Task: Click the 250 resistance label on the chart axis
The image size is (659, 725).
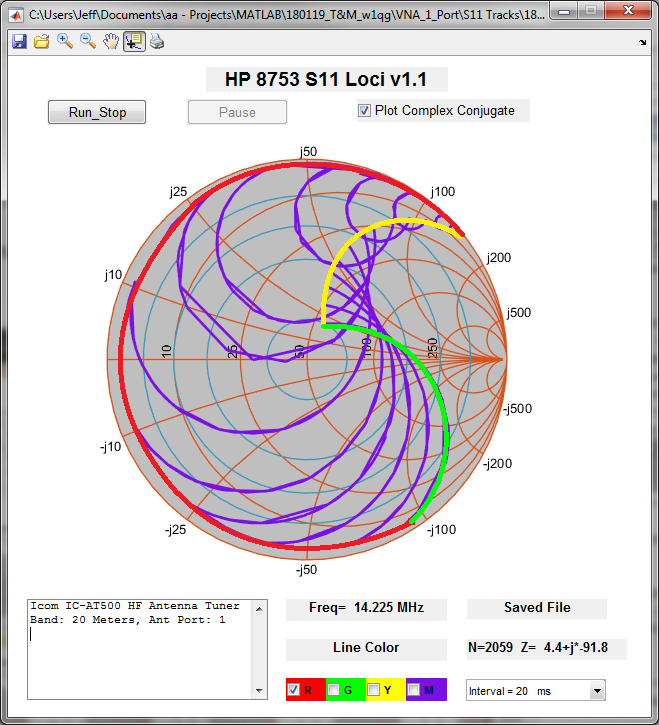Action: [x=432, y=348]
